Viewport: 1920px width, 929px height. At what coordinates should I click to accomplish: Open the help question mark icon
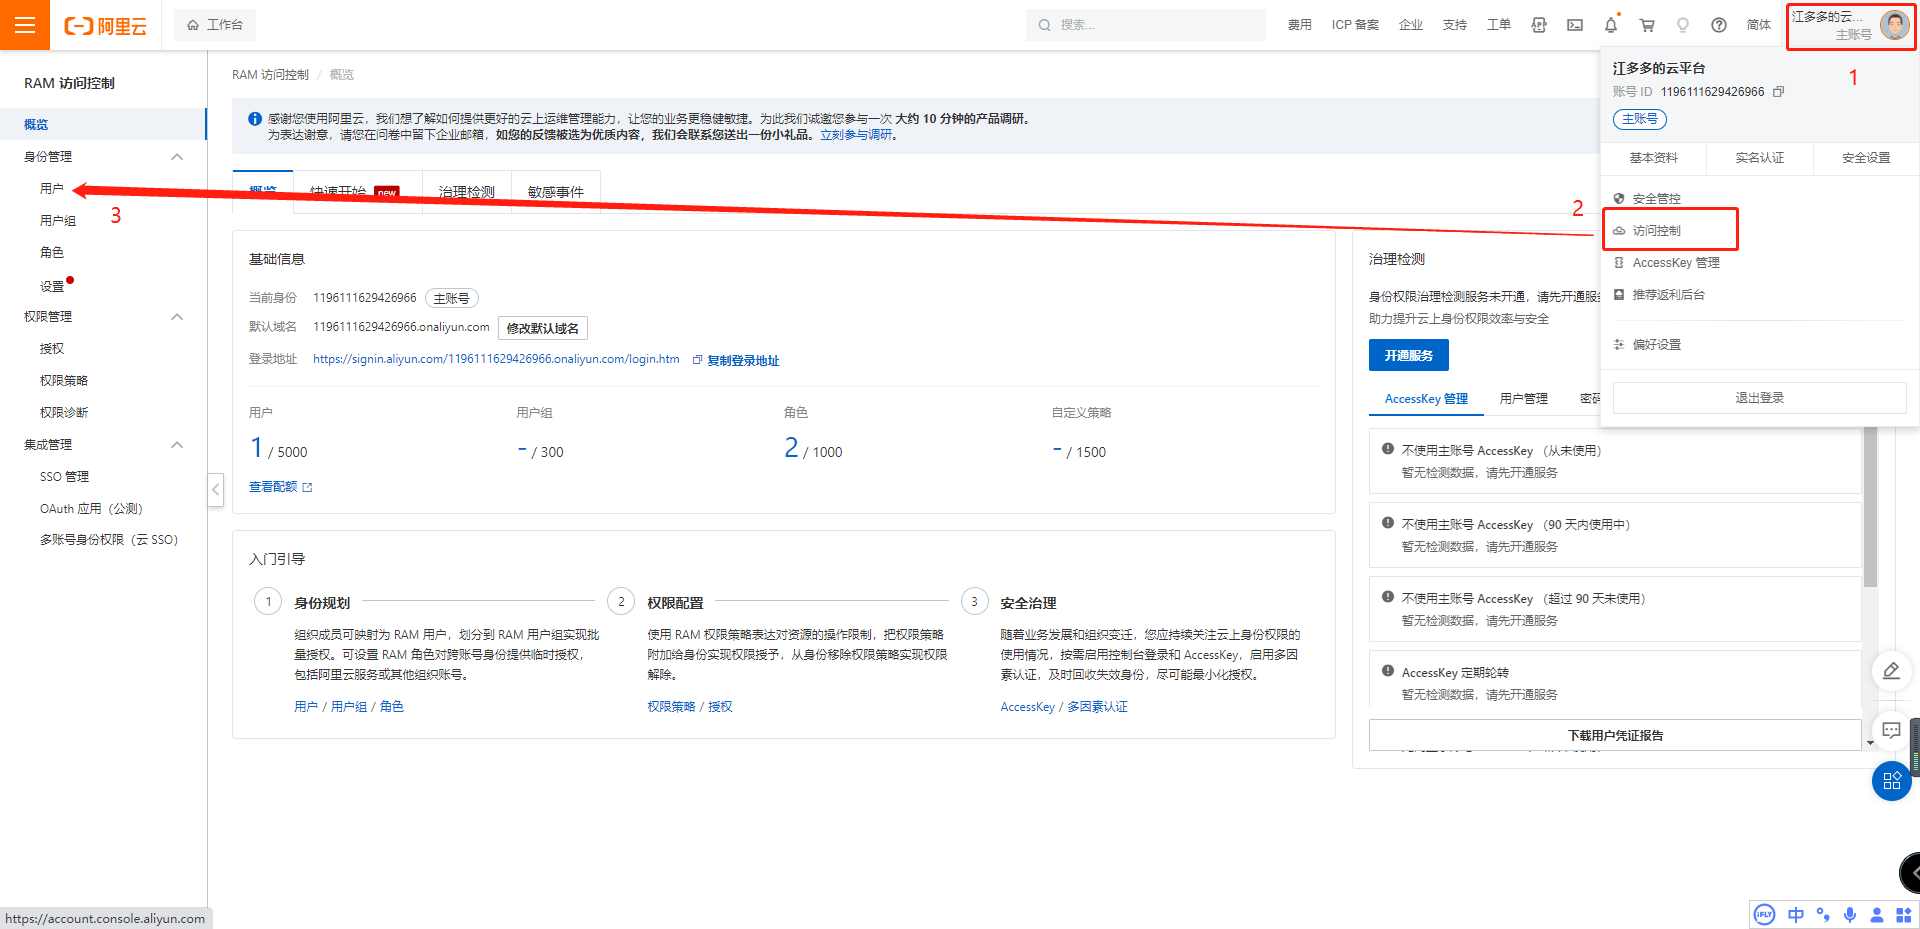tap(1719, 25)
